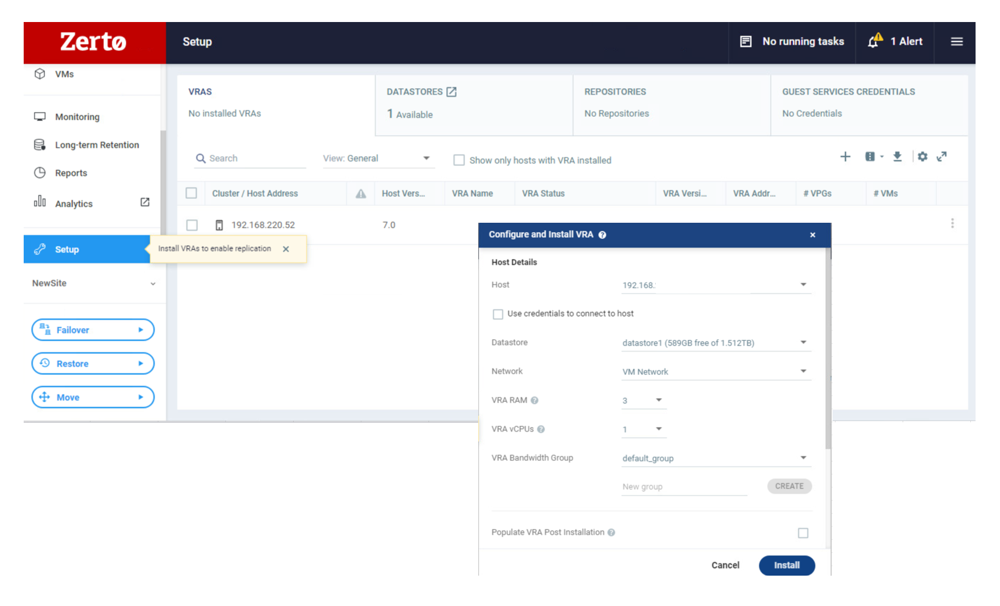The height and width of the screenshot is (606, 1000).
Task: Open the VRA vCPUs dropdown
Action: coord(643,429)
